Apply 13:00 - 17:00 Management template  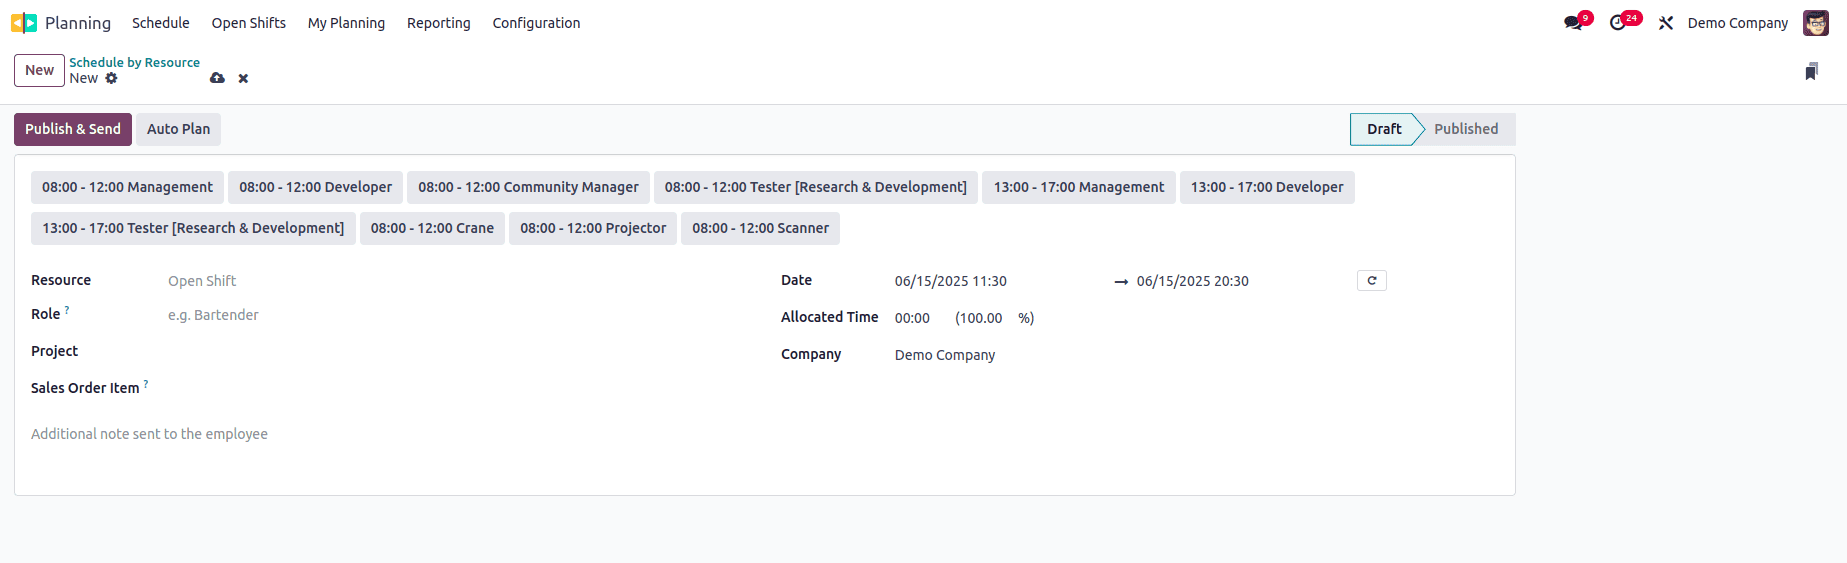tap(1079, 187)
